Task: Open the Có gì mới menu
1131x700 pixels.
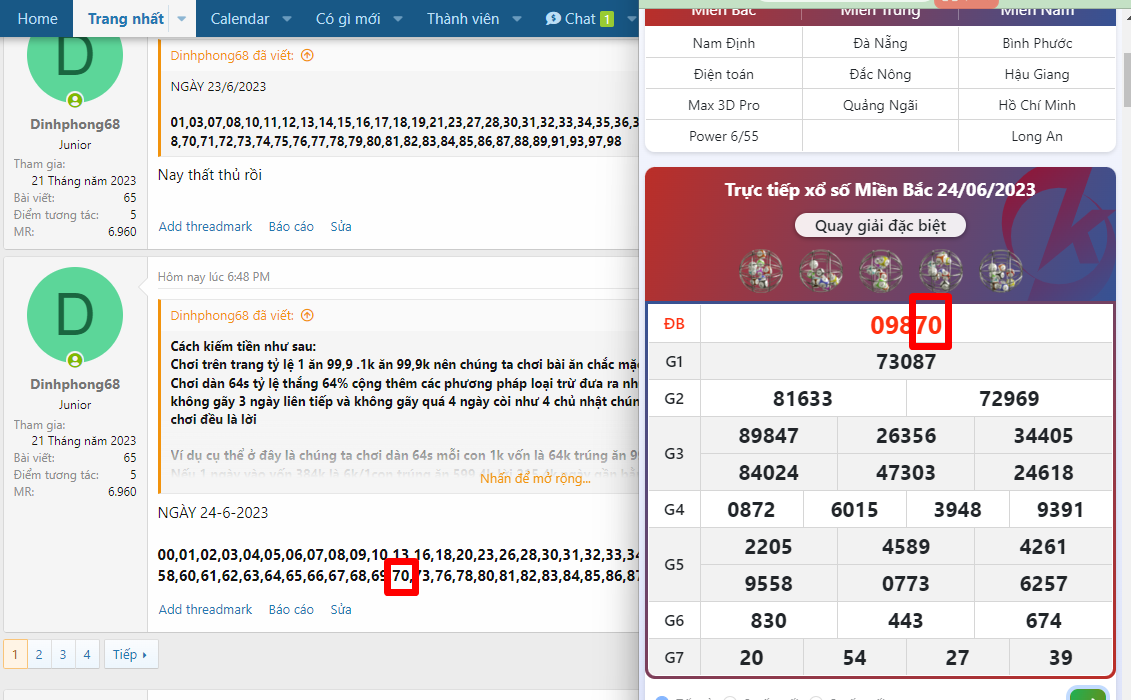Action: (x=348, y=19)
